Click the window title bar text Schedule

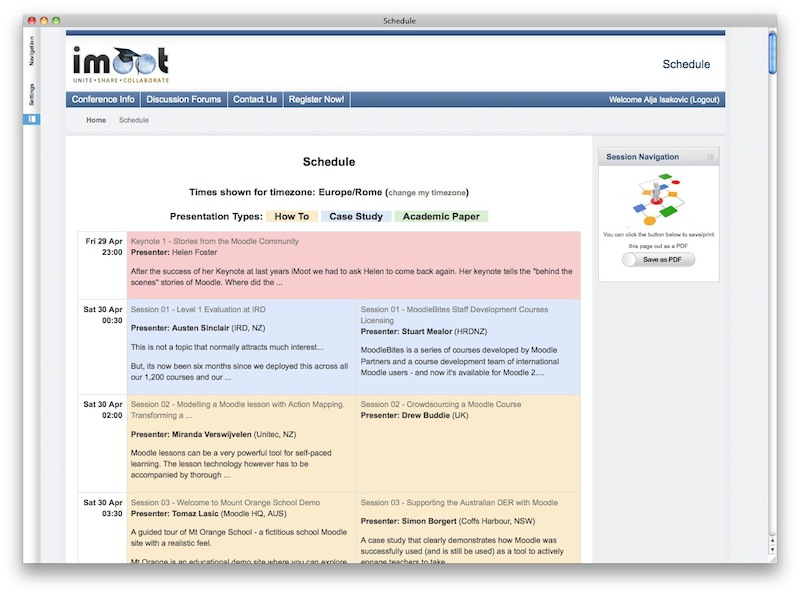[x=399, y=21]
